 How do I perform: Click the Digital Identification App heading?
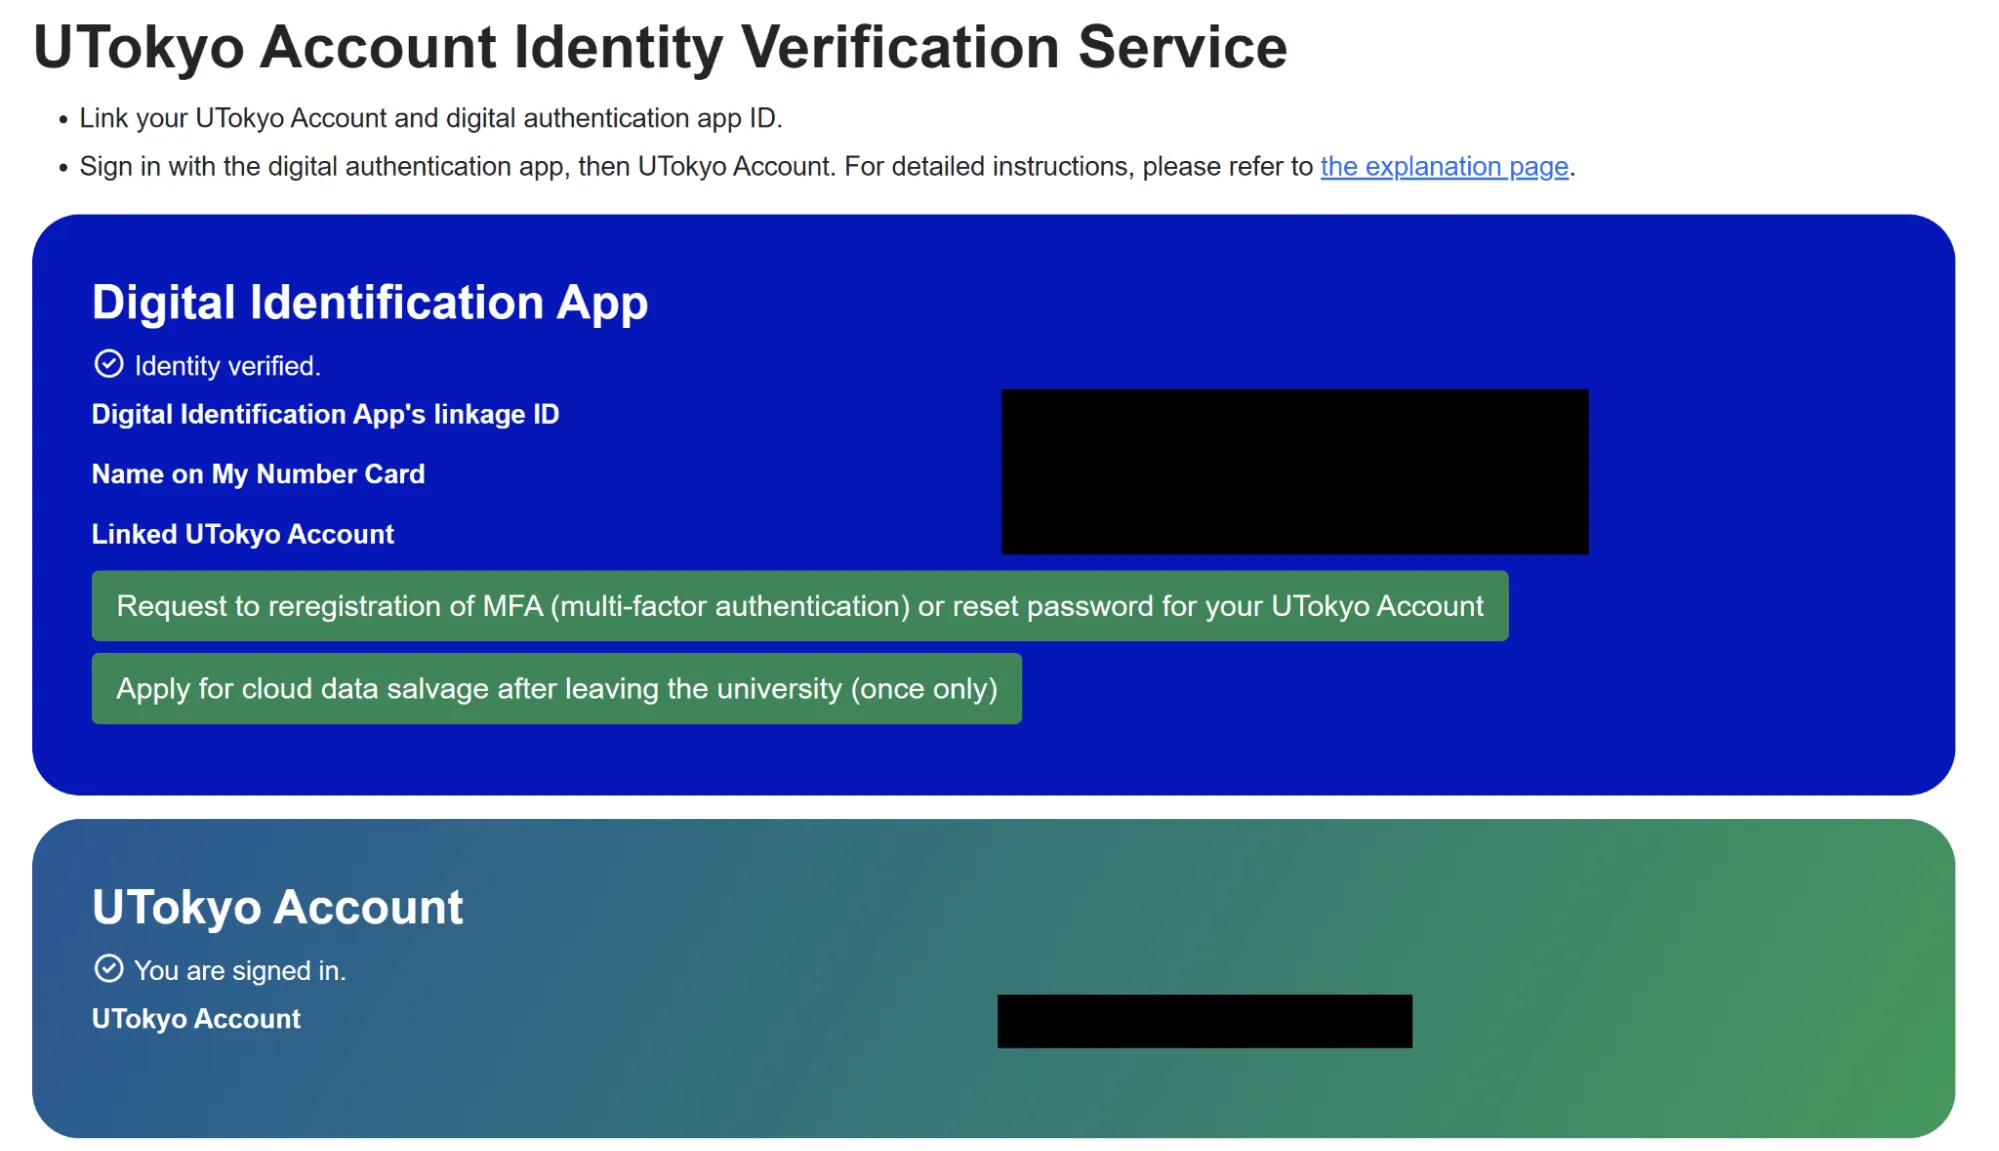pyautogui.click(x=369, y=302)
